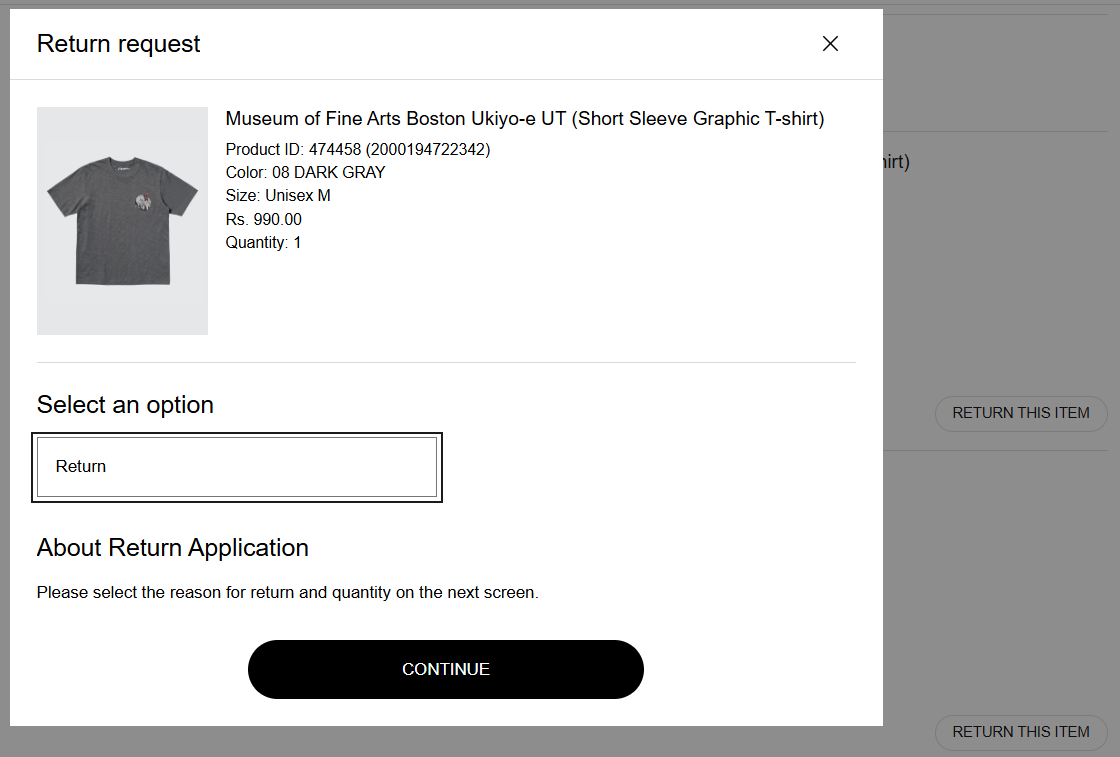Screen dimensions: 1120x757
Task: Click the upper RETURN THIS ITEM button
Action: click(x=1021, y=413)
